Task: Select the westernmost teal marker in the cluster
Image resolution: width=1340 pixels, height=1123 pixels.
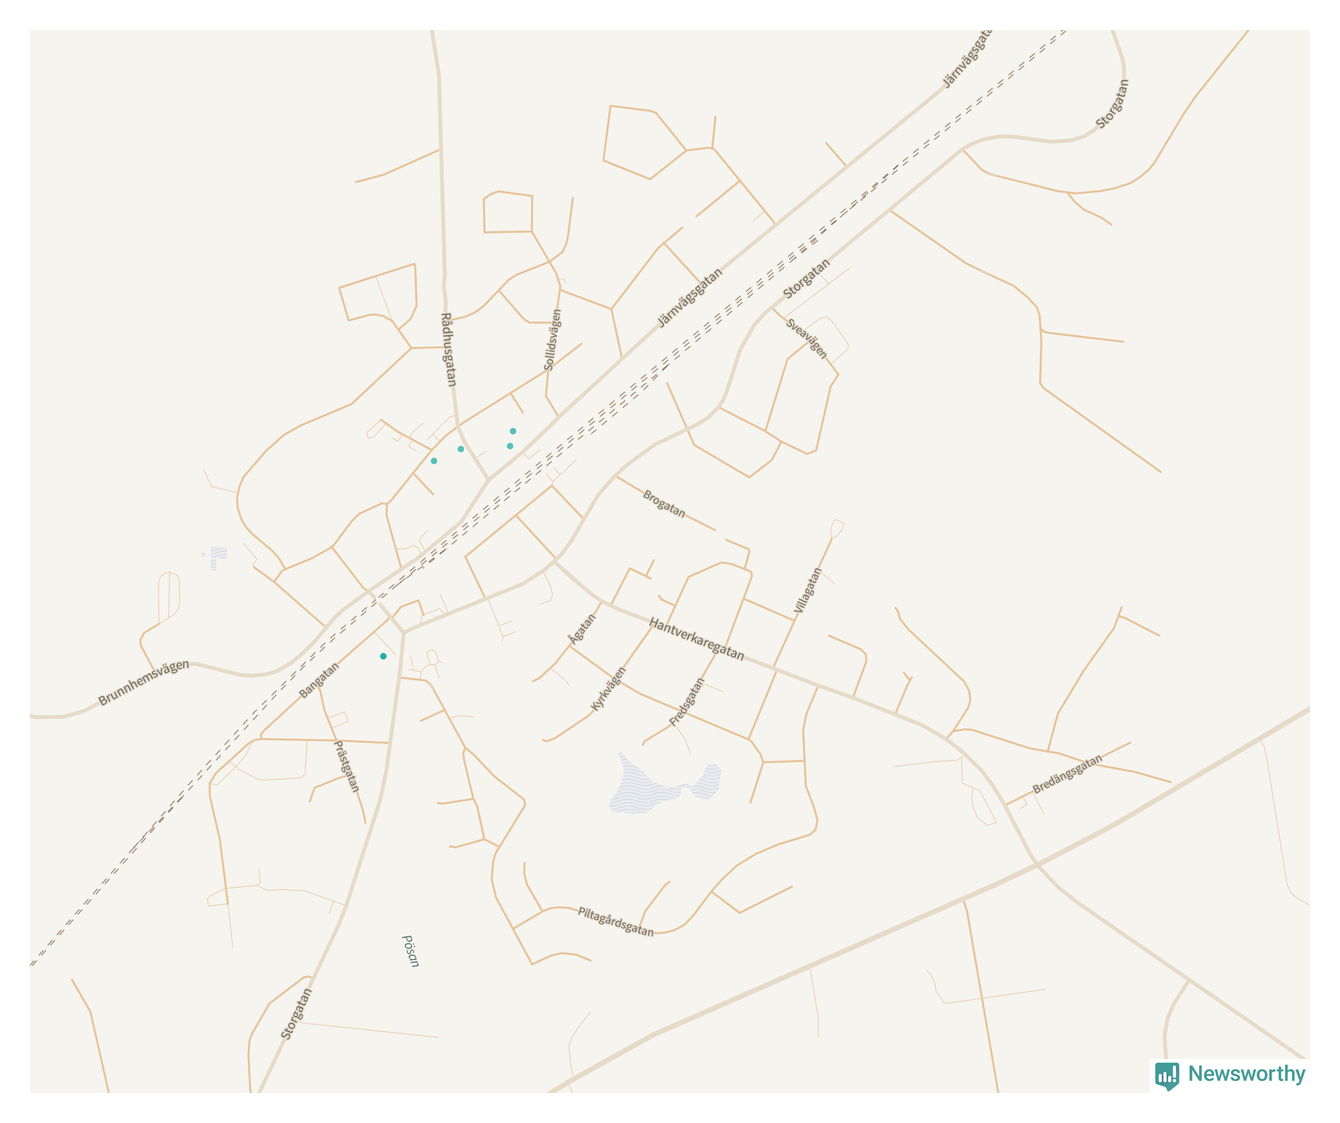Action: (x=434, y=461)
